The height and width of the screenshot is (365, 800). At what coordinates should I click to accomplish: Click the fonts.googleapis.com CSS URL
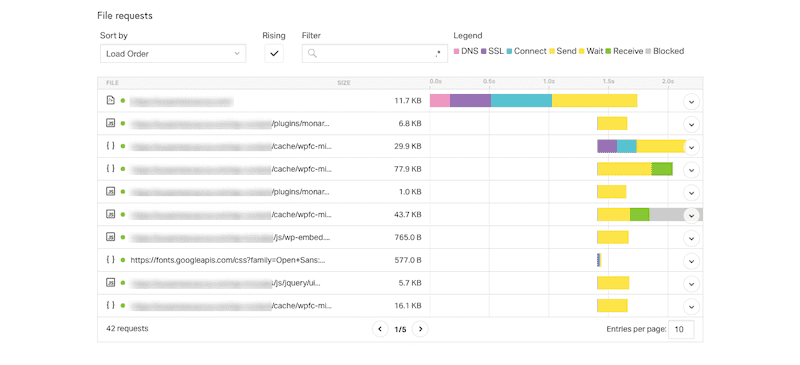click(x=228, y=260)
